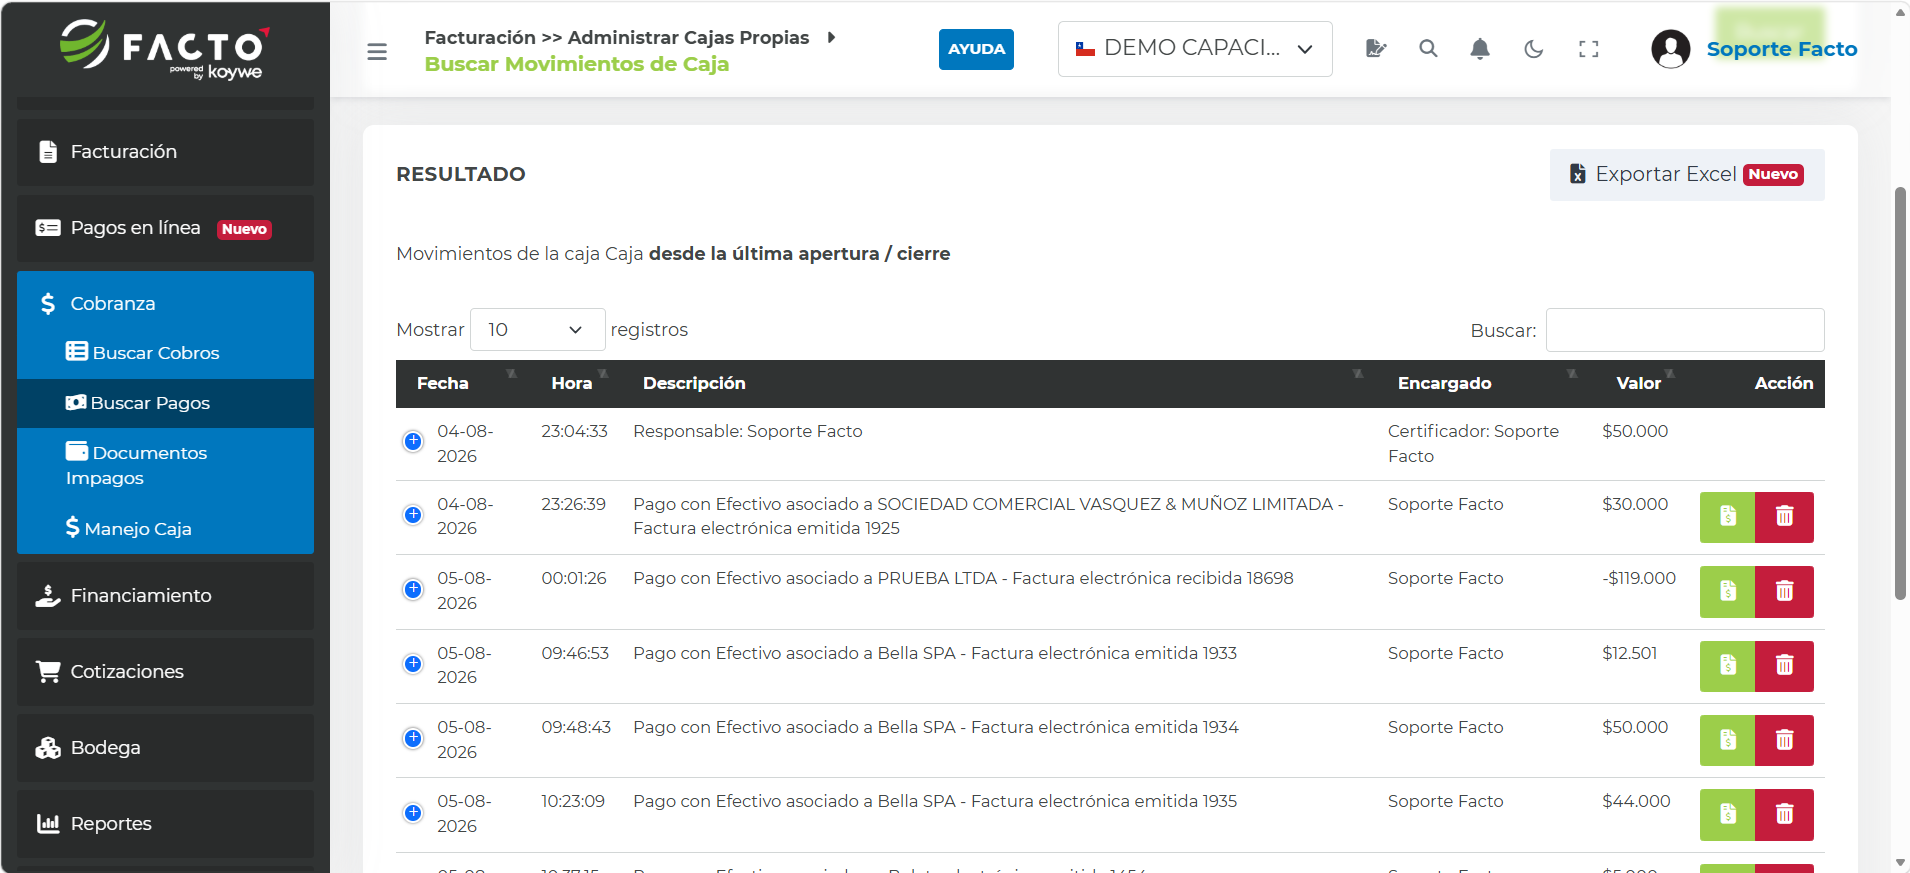Toggle dark mode moon icon
The width and height of the screenshot is (1910, 873).
point(1534,49)
